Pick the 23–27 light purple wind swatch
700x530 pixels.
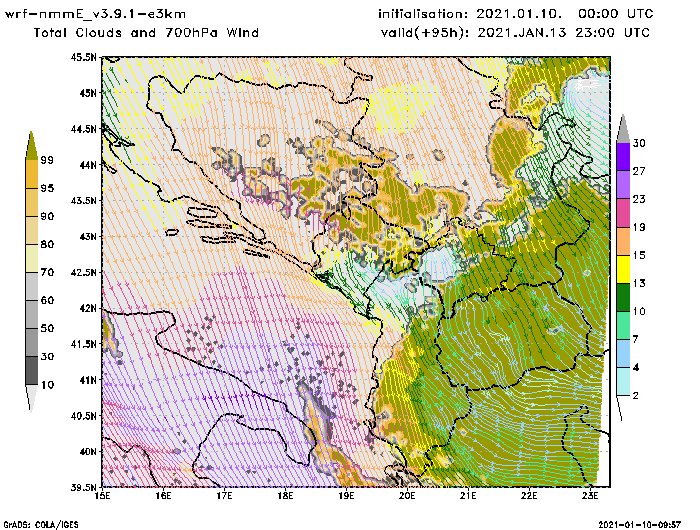point(623,185)
